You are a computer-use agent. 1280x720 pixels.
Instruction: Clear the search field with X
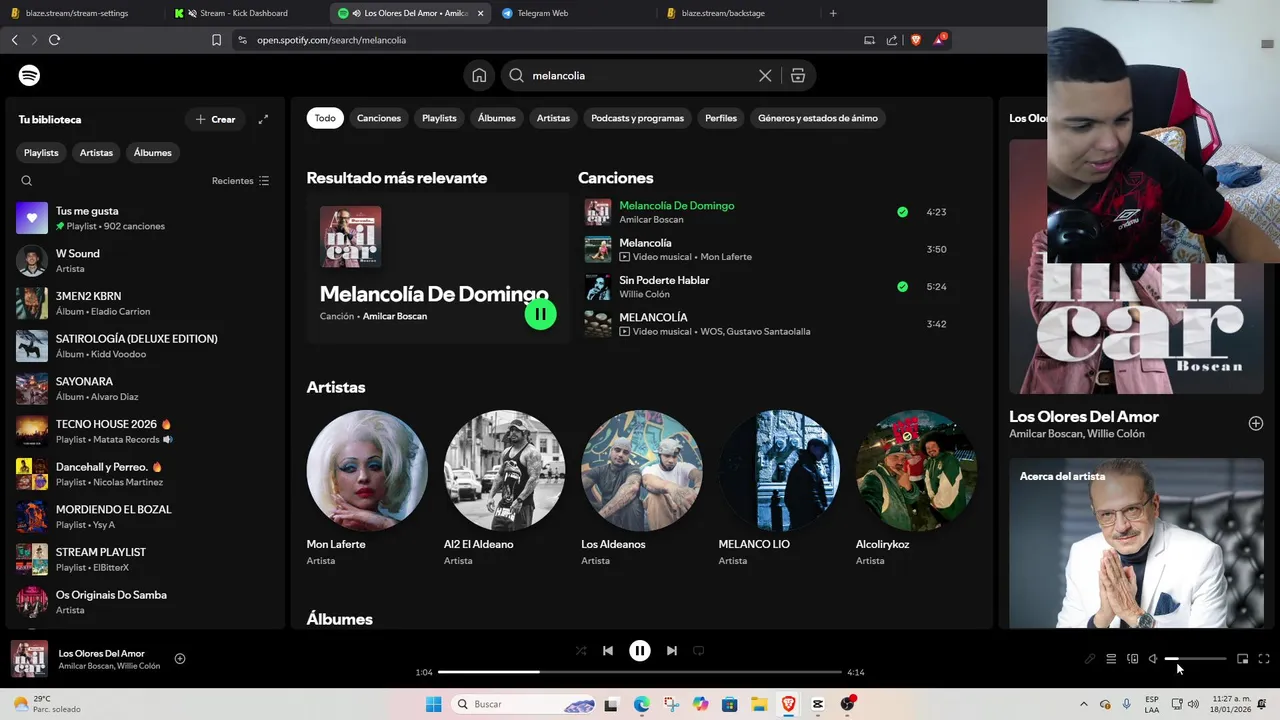tap(765, 75)
